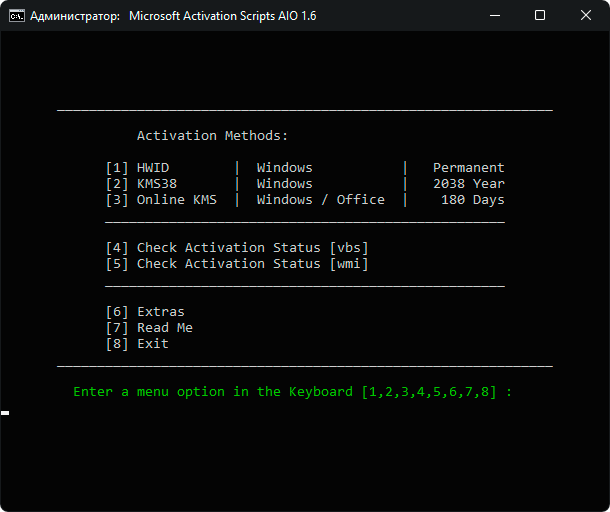
Task: Click the 2038 Year label
Action: tap(469, 184)
